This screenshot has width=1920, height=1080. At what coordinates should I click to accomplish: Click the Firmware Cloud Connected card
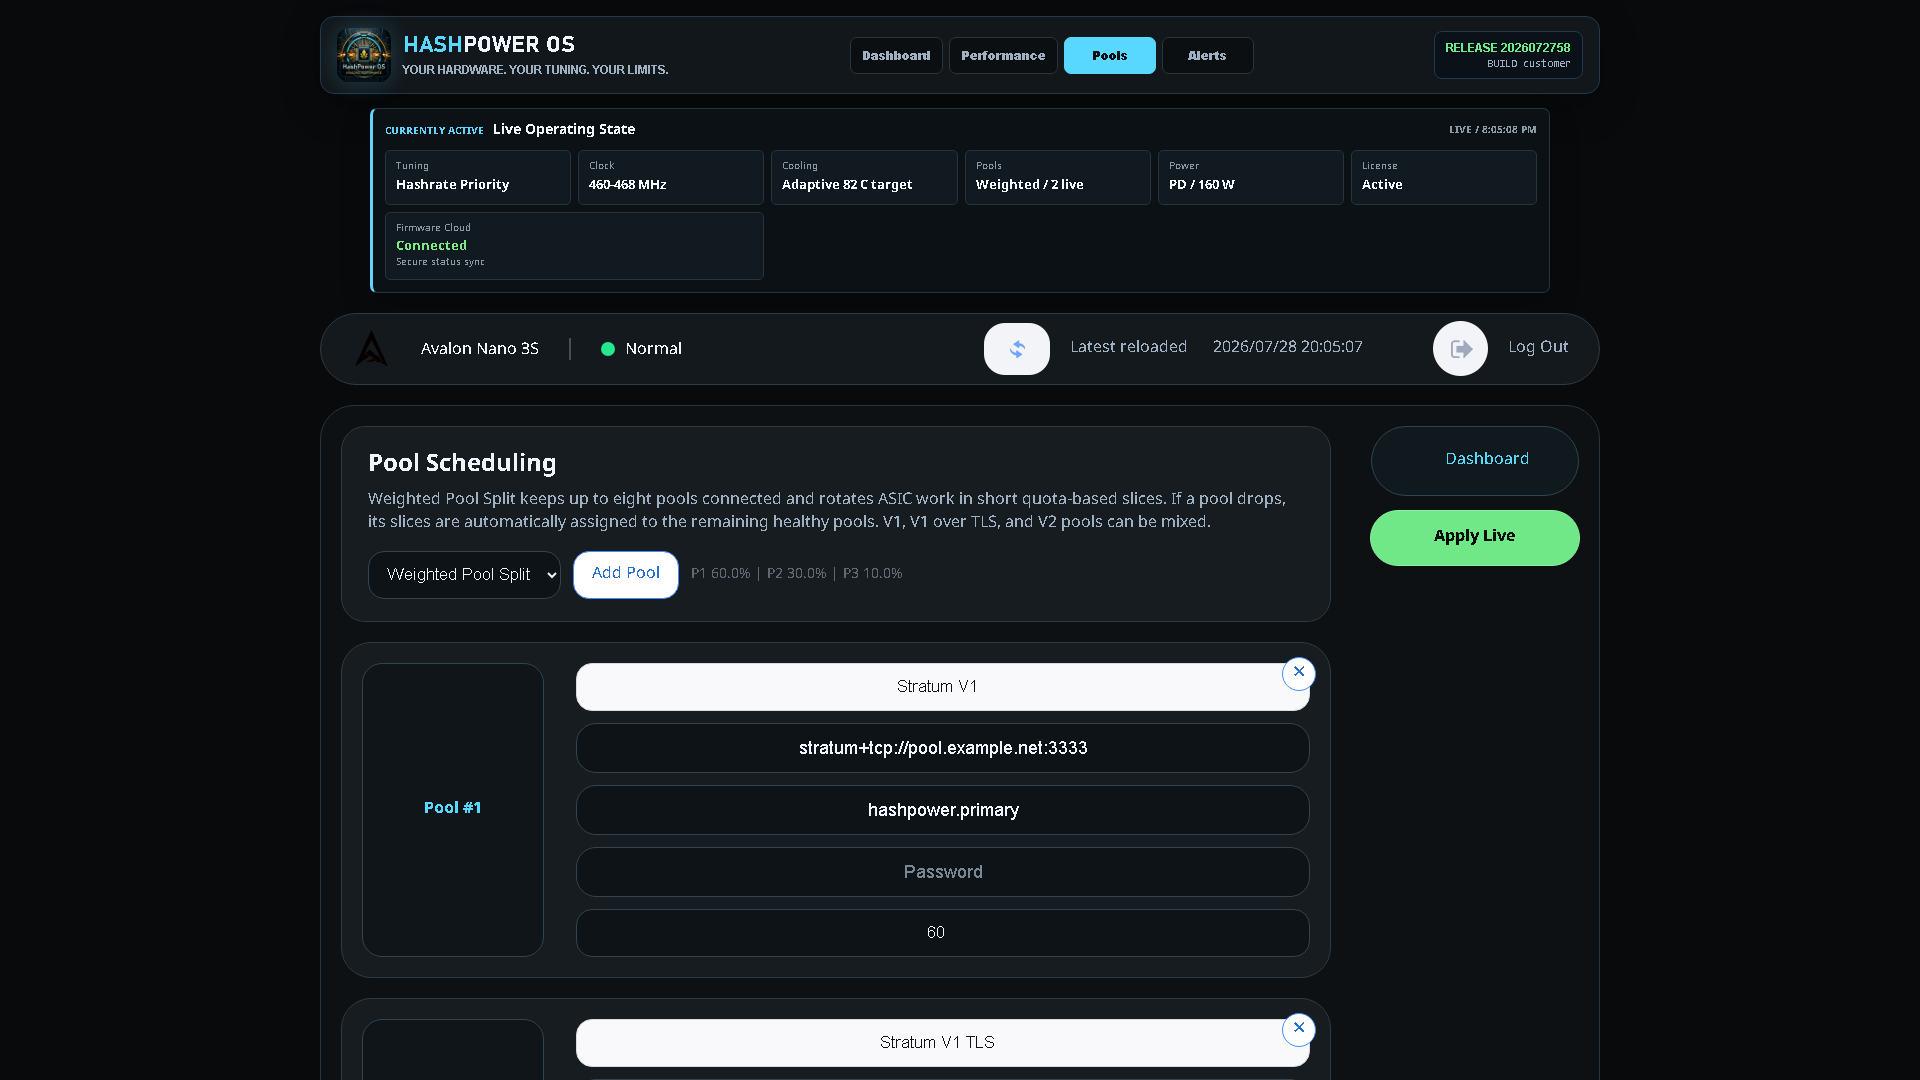click(574, 246)
